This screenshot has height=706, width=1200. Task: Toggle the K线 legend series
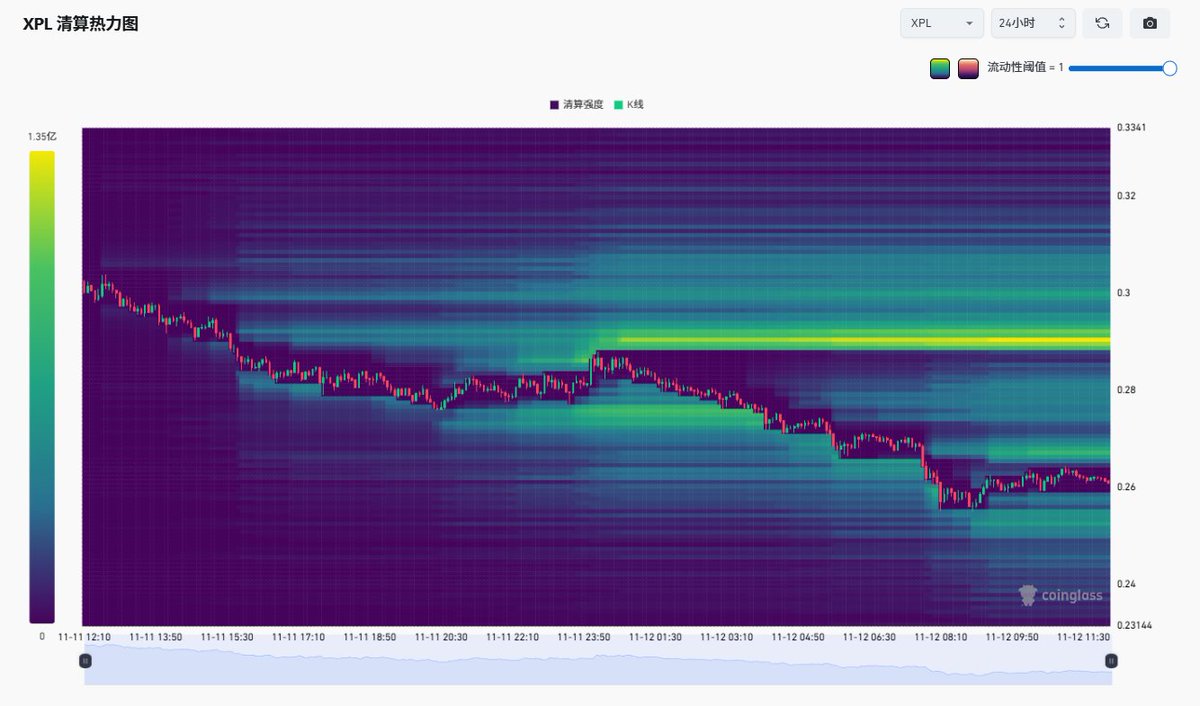tap(629, 105)
